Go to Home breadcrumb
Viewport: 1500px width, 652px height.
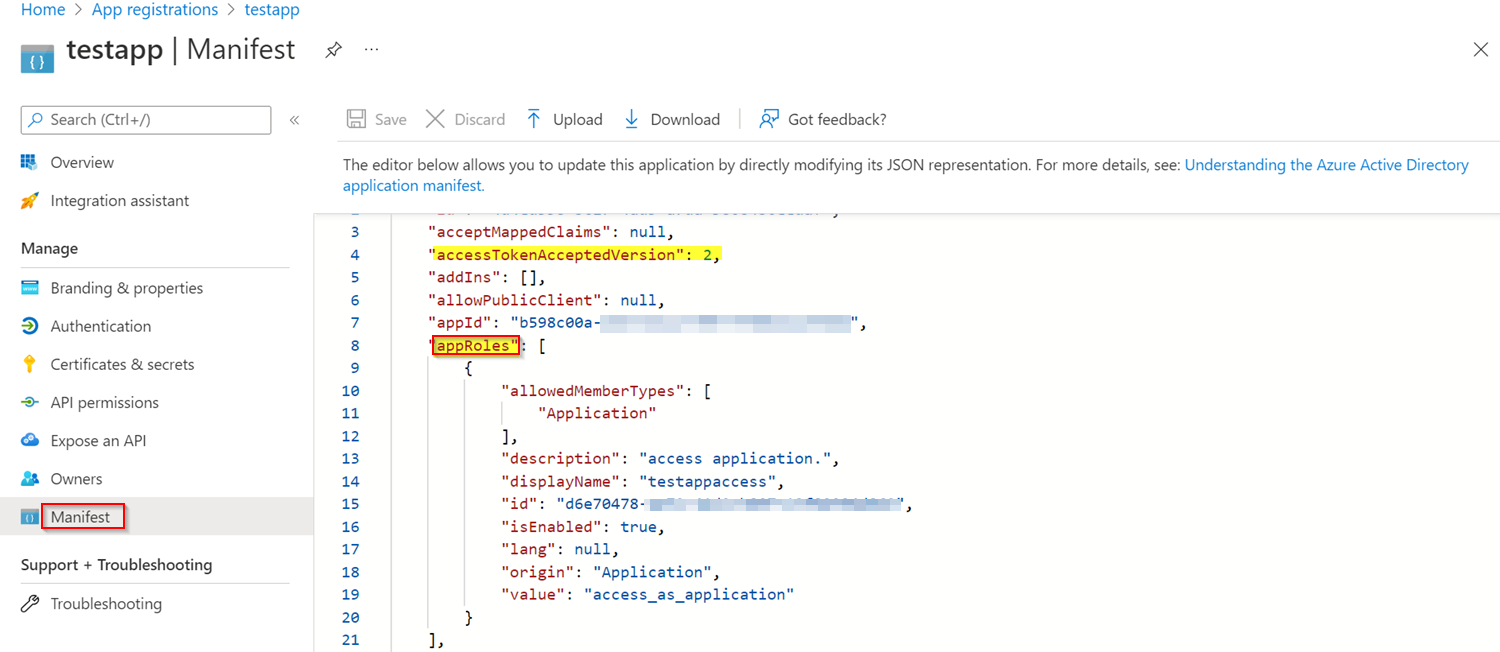point(43,10)
